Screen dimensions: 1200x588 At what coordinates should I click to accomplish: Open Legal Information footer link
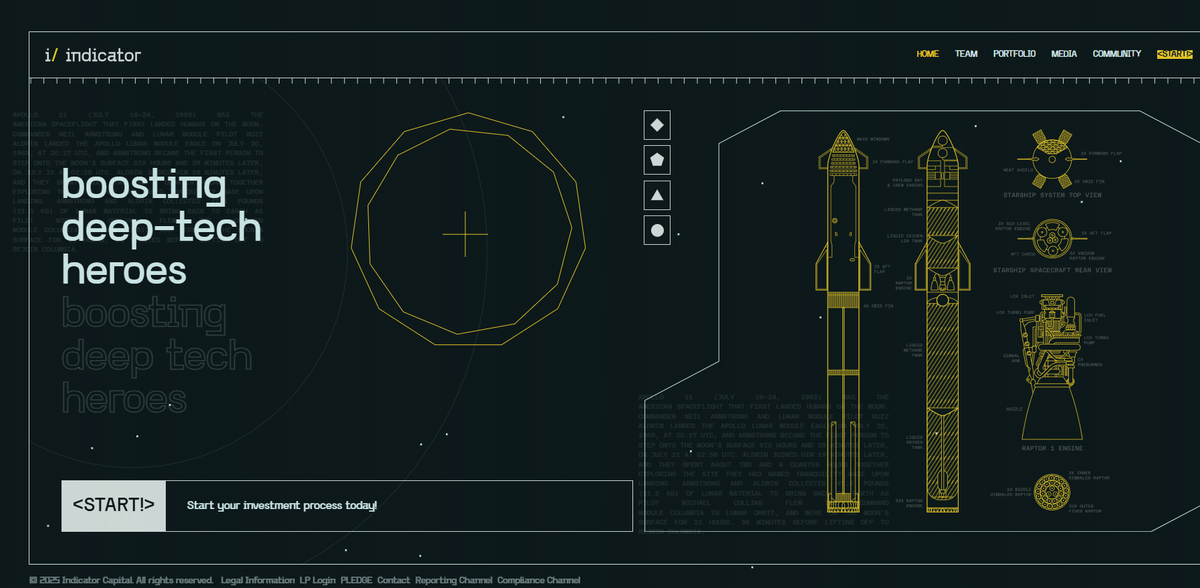coord(257,580)
